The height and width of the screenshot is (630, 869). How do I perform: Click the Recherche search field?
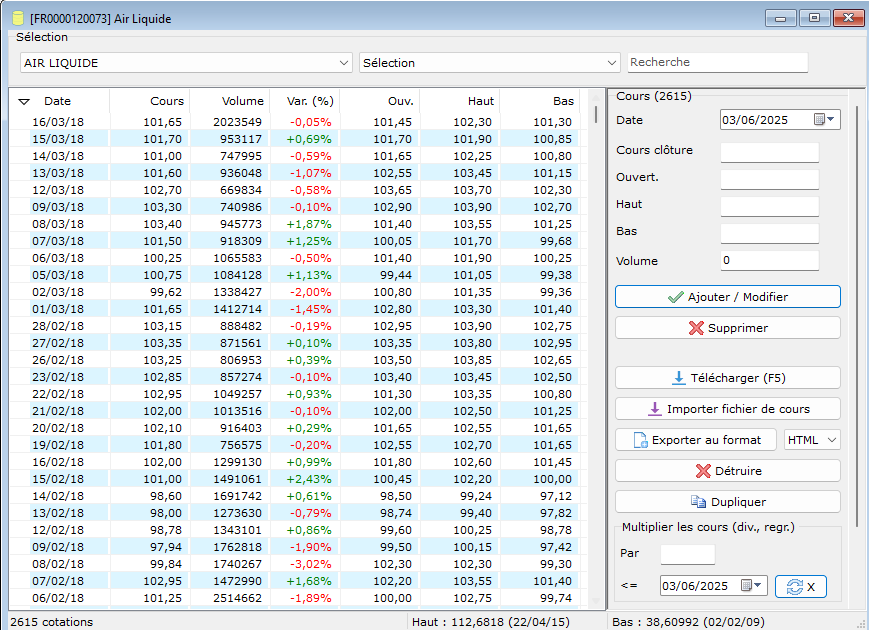tap(718, 62)
